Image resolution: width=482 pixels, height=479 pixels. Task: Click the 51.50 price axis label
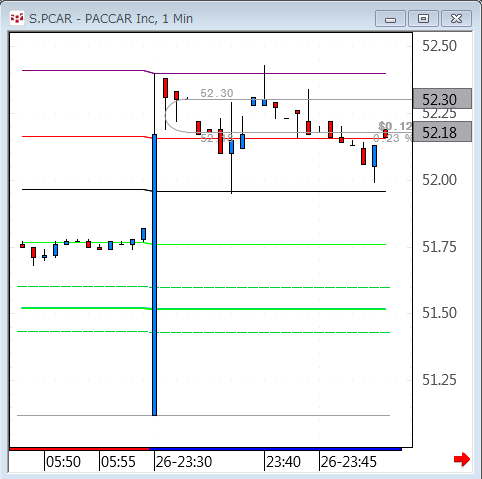tap(439, 313)
